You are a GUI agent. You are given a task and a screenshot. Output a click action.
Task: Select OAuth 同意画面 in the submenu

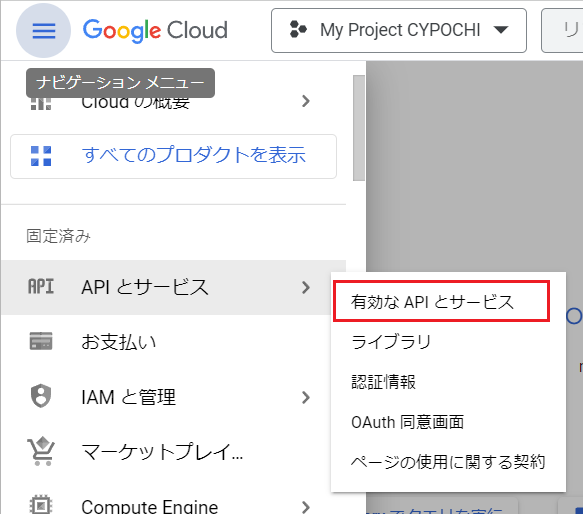click(448, 422)
